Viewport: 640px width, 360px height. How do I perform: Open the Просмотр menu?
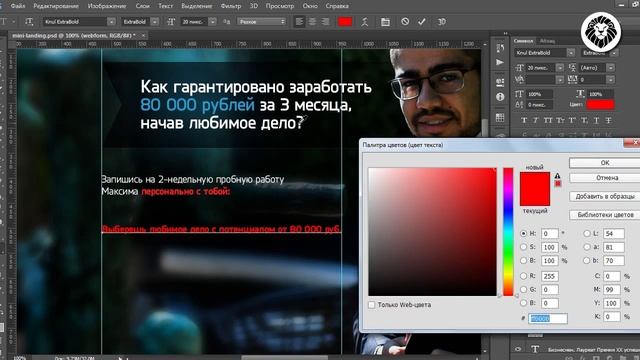(280, 6)
